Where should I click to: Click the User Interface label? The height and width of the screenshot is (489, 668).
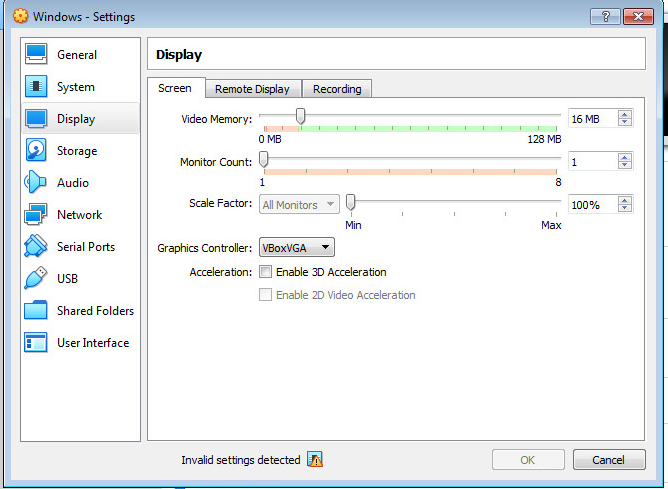(x=93, y=343)
